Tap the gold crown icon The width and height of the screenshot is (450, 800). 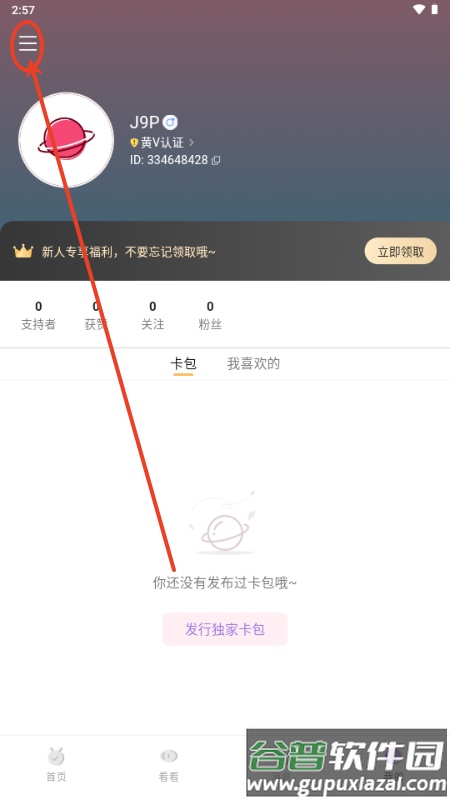[x=23, y=252]
